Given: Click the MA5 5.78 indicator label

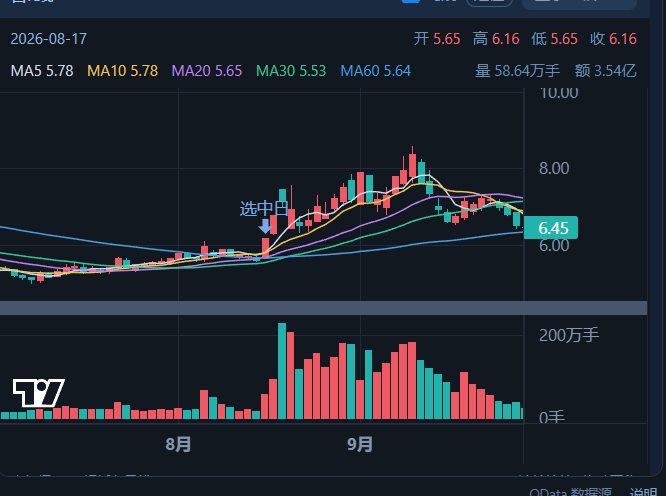Looking at the screenshot, I should 42,70.
